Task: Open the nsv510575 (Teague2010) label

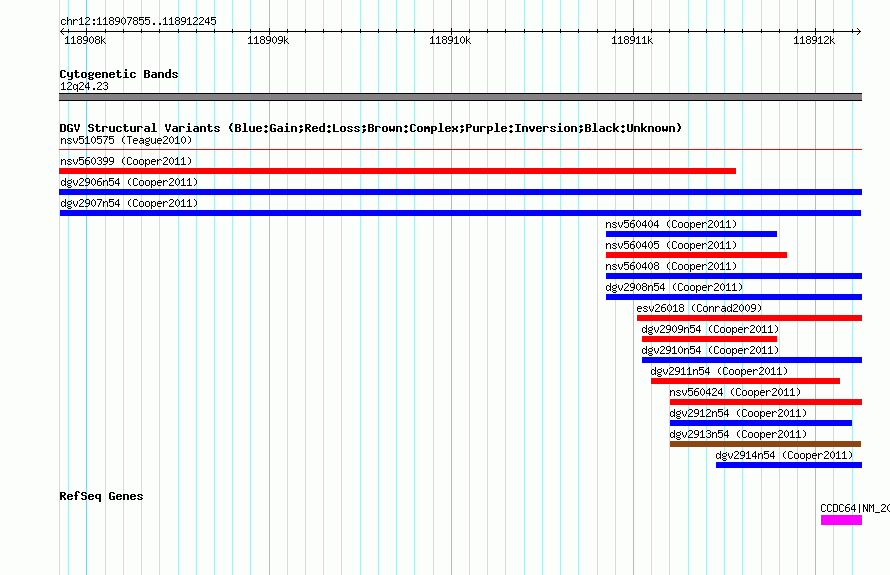Action: point(126,140)
